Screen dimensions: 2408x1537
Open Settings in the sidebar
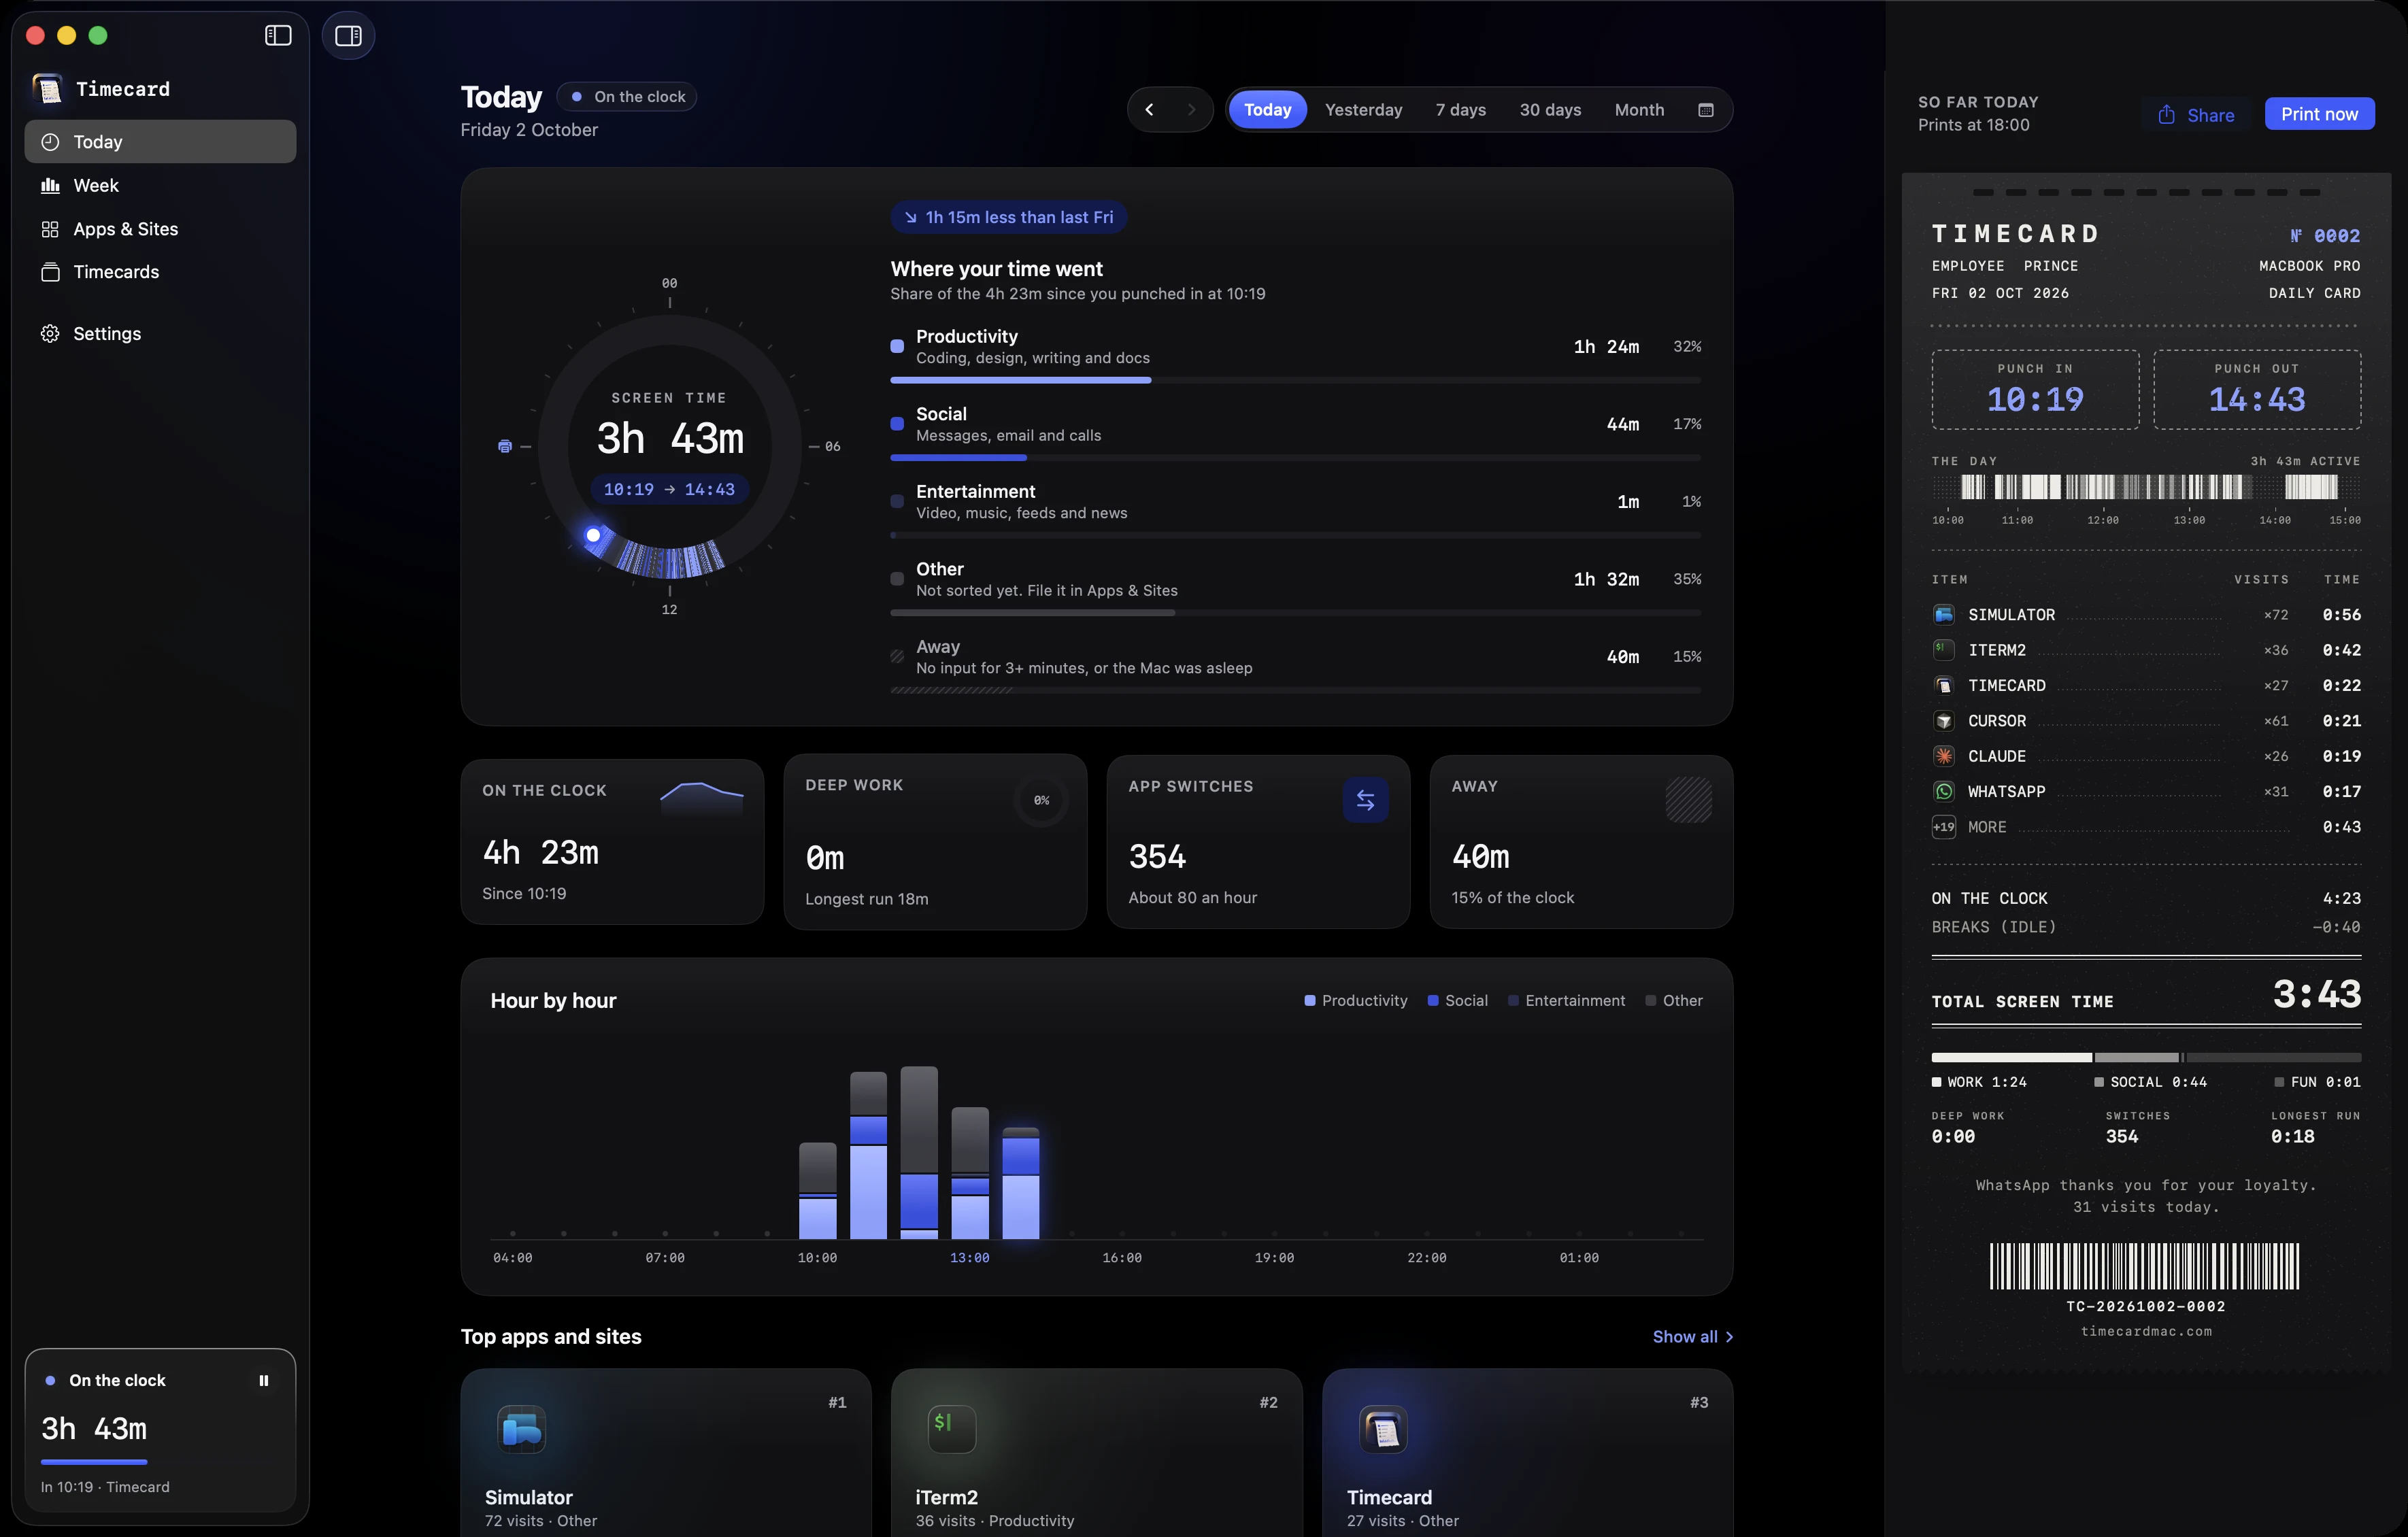click(x=160, y=334)
